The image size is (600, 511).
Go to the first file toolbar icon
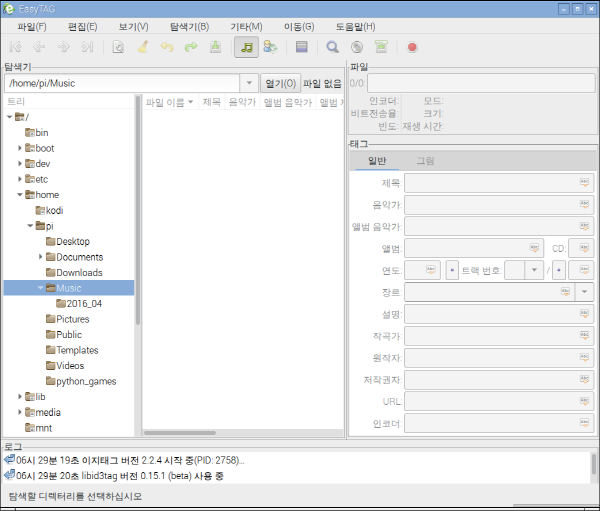[15, 47]
